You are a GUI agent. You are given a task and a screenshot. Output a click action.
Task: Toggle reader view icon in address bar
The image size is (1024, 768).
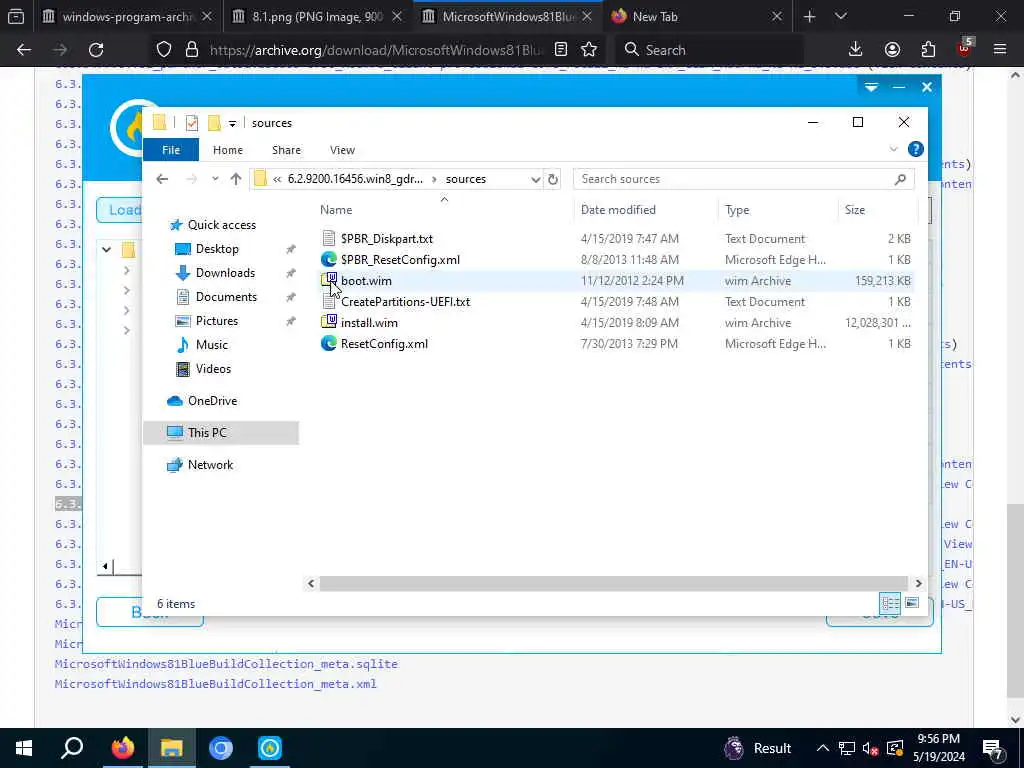[560, 50]
